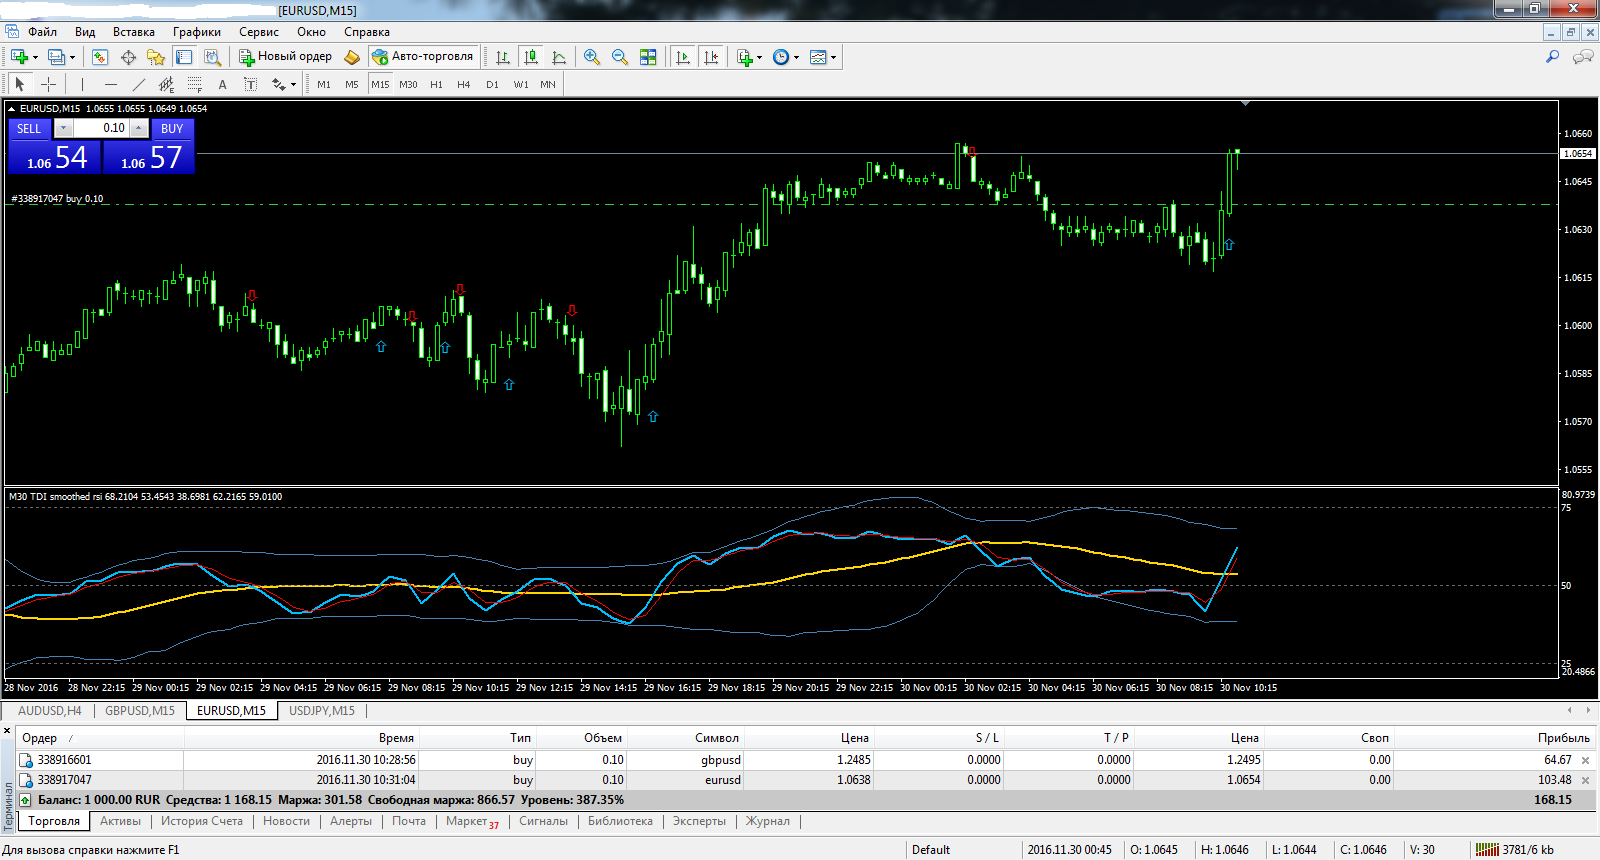The height and width of the screenshot is (860, 1600).
Task: Toggle the Chart Shift icon
Action: pos(711,57)
